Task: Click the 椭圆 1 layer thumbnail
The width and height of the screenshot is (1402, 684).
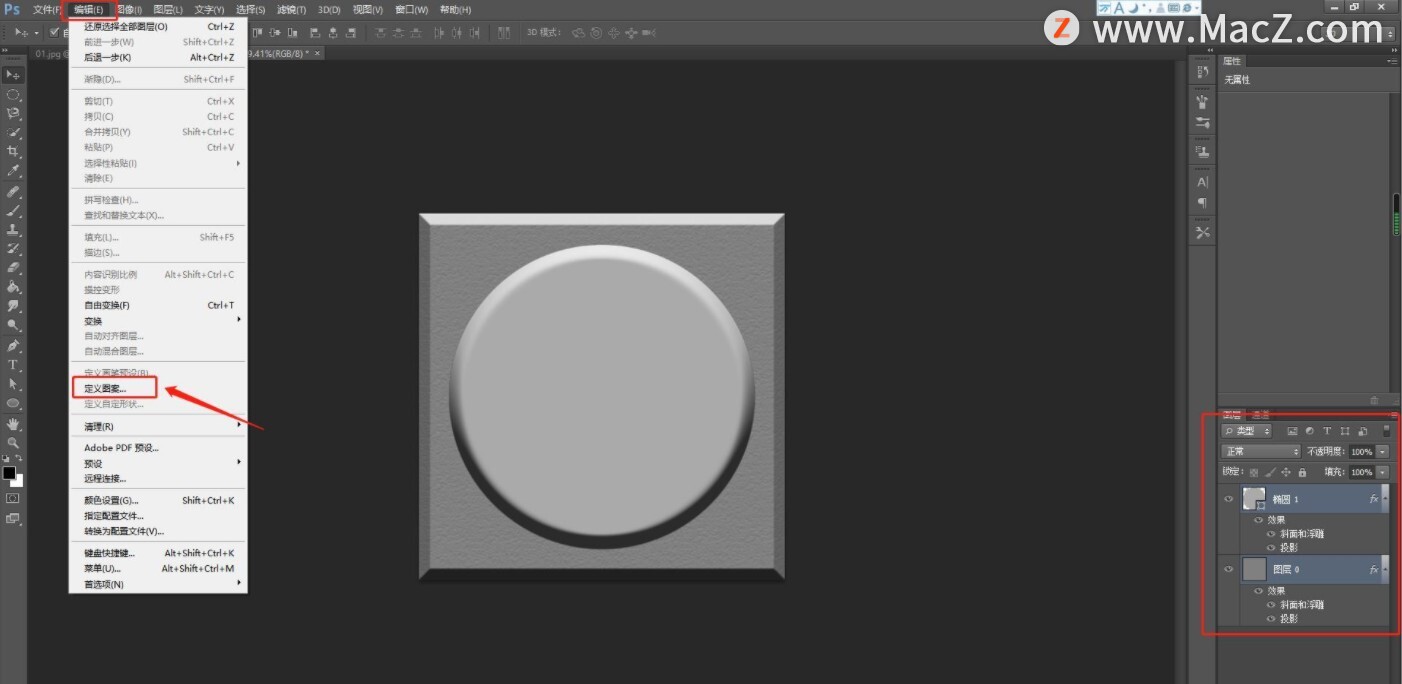Action: 1254,498
